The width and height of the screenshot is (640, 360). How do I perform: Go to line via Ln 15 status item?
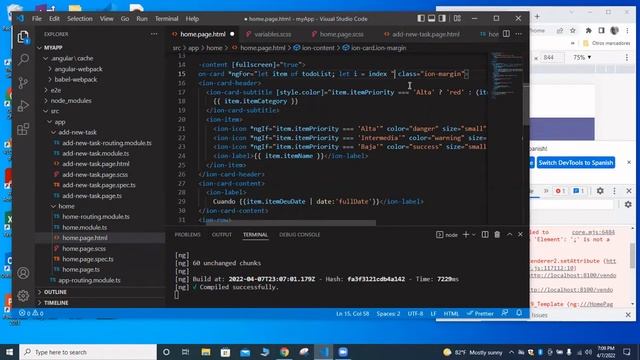(x=352, y=313)
